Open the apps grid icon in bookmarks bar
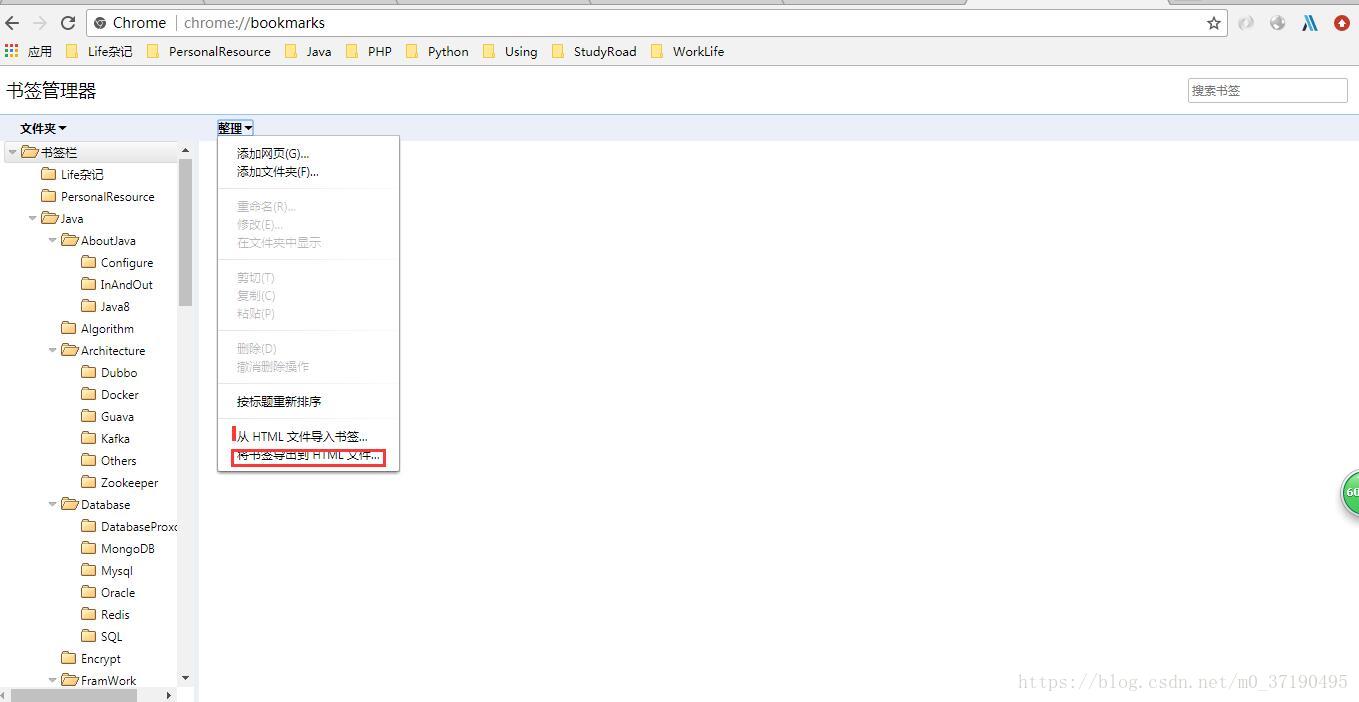Image resolution: width=1359 pixels, height=702 pixels. click(x=12, y=51)
